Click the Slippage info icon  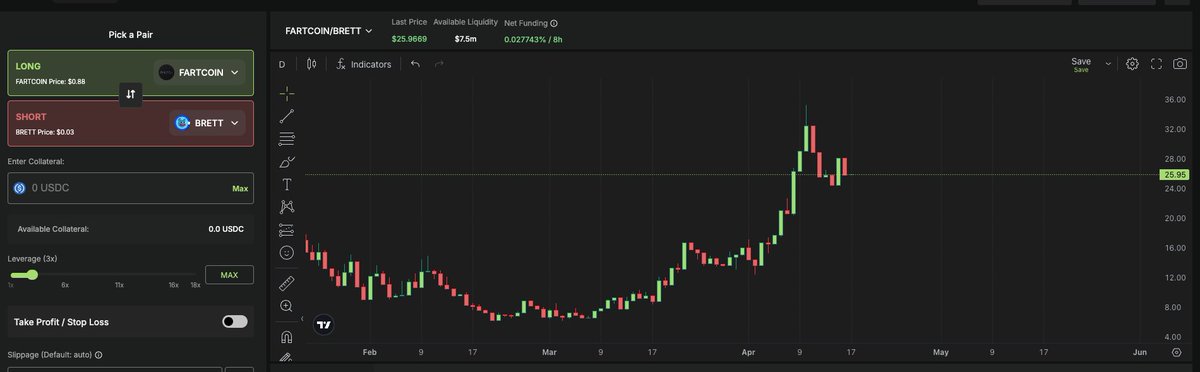(99, 355)
